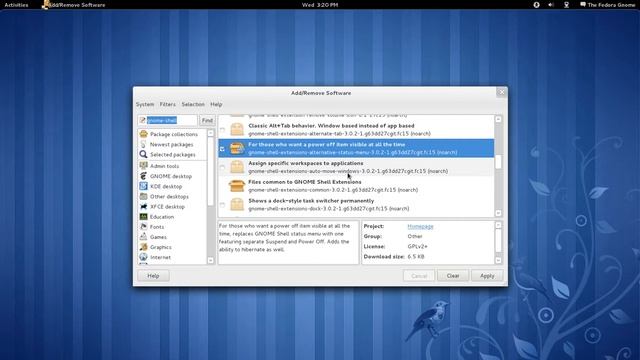Open the network icon in top bar

click(566, 5)
